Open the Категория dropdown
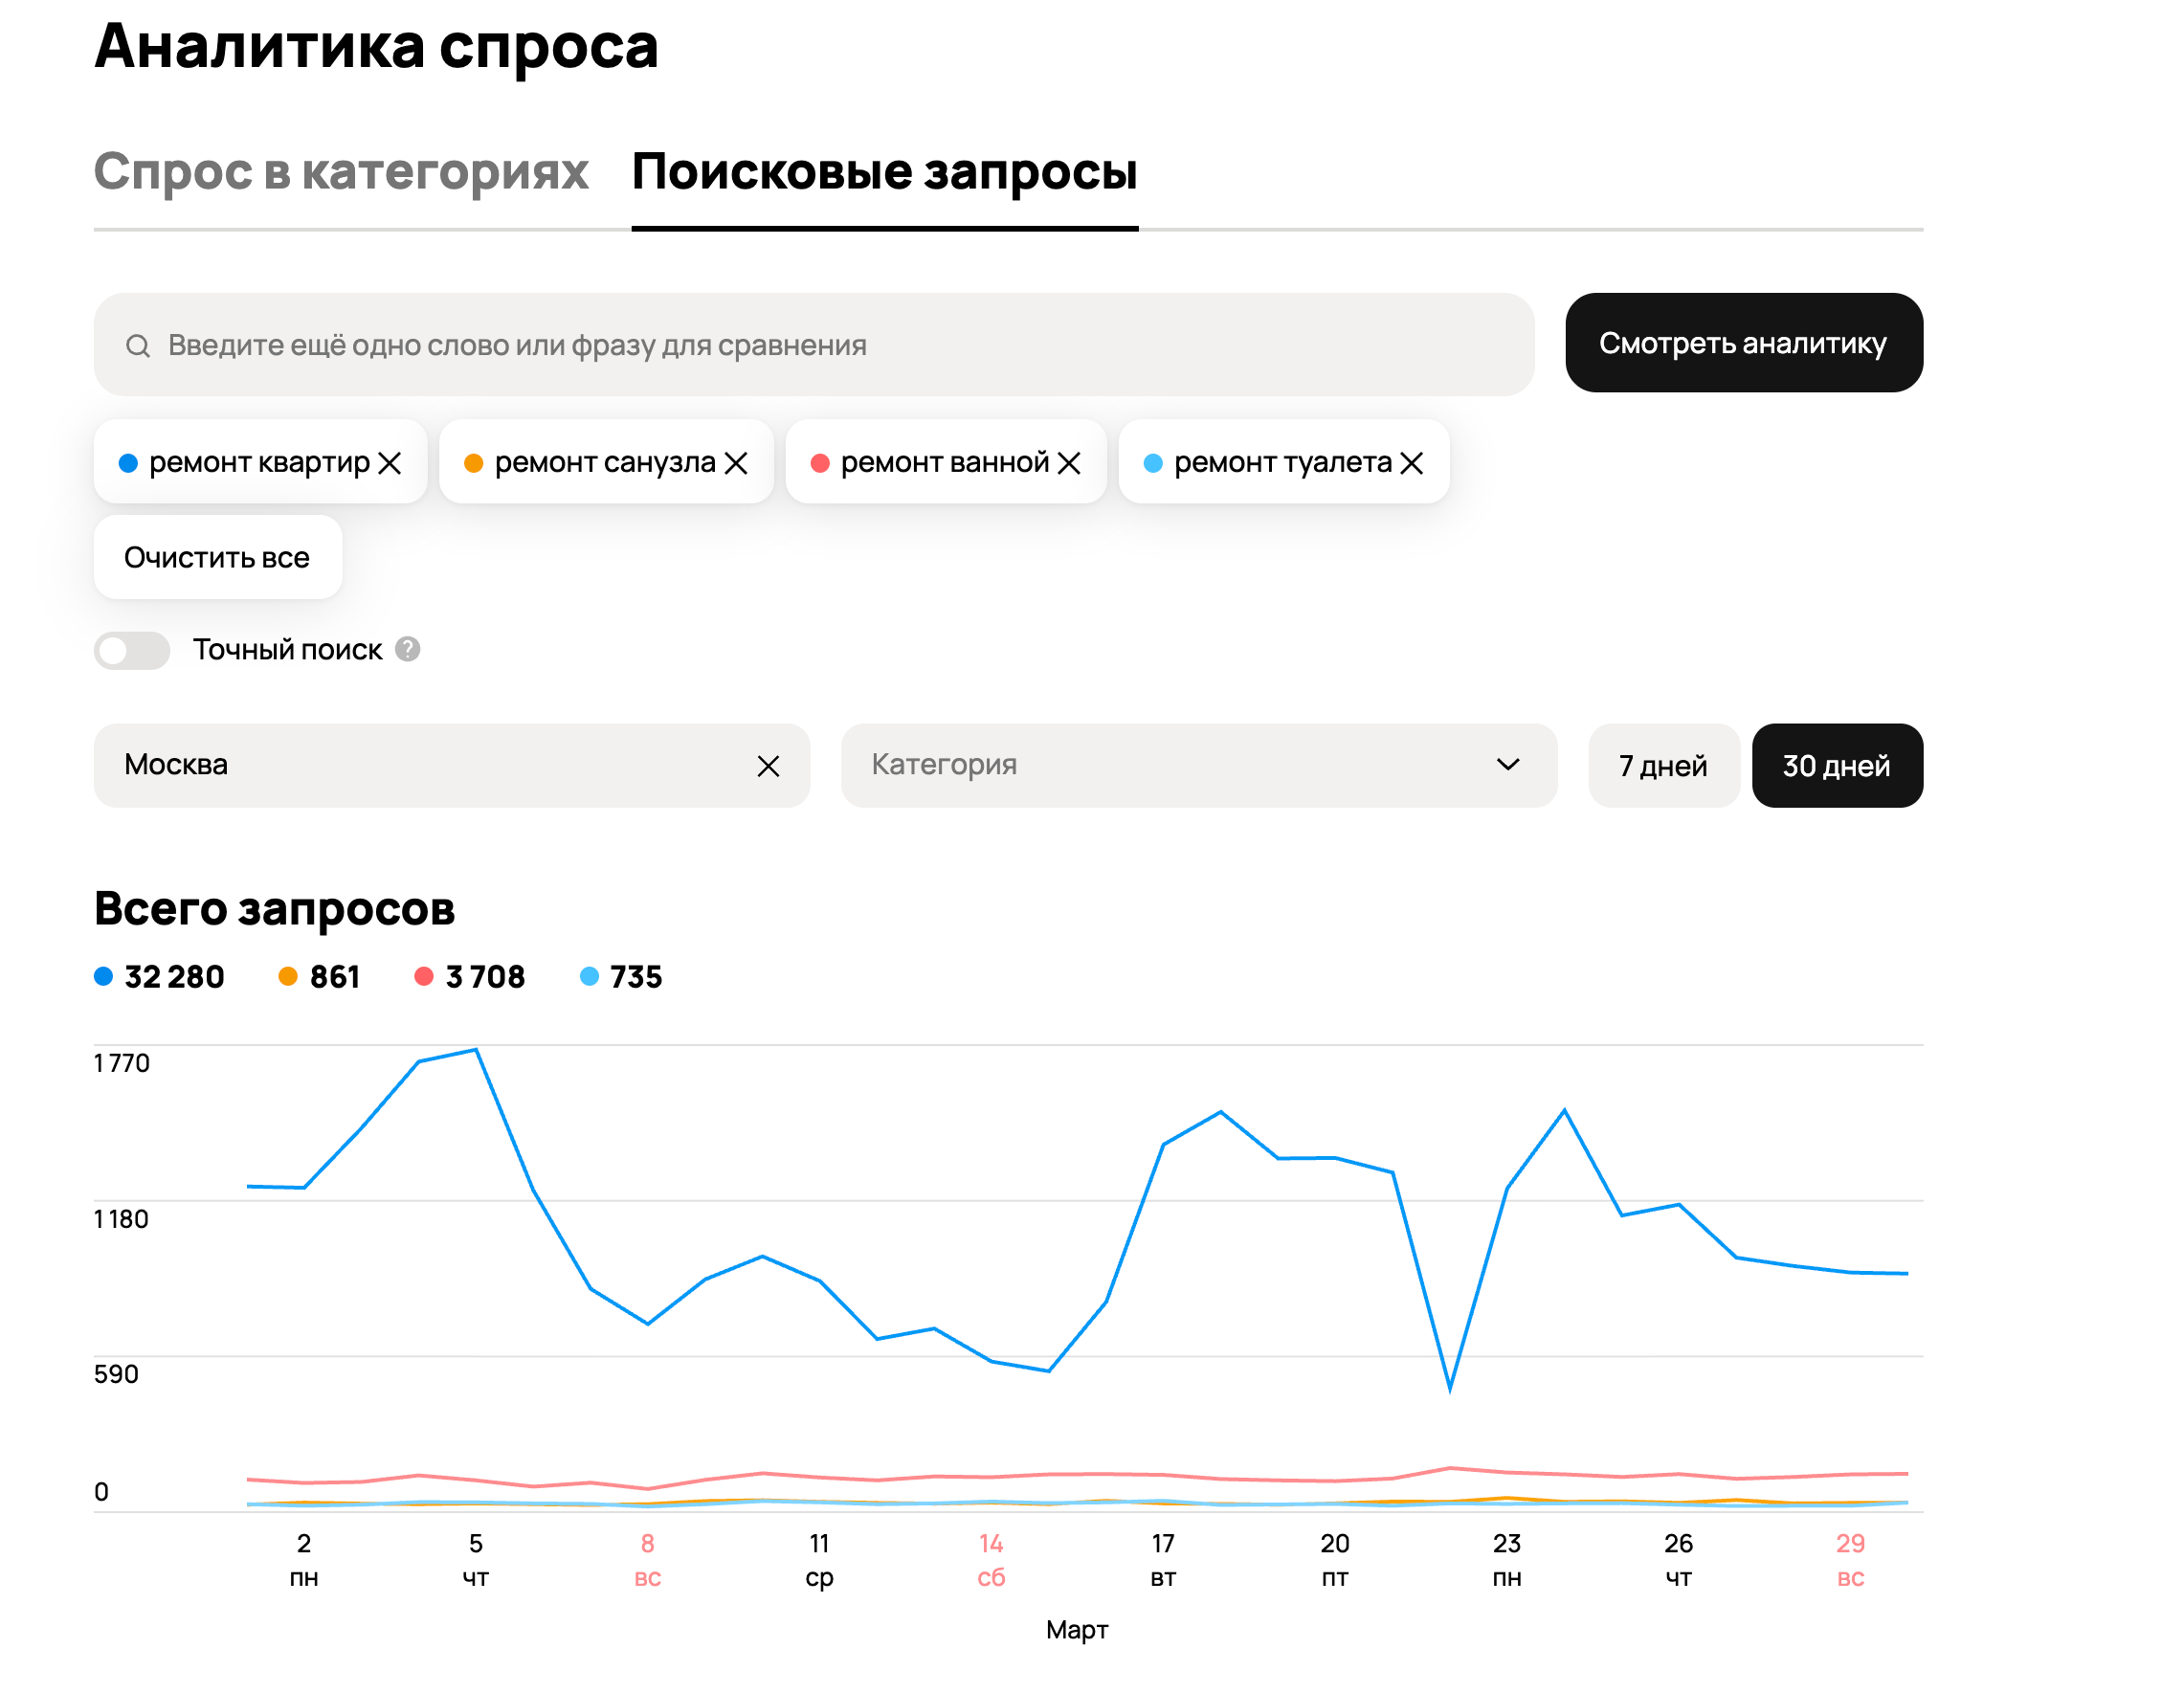Viewport: 2184px width, 1693px height. [x=1150, y=766]
